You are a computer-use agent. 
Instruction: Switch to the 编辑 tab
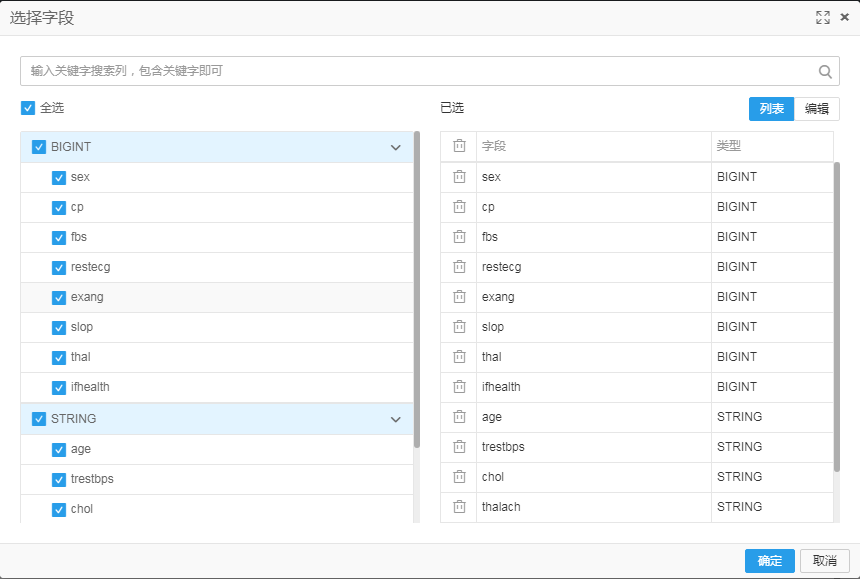pyautogui.click(x=817, y=109)
